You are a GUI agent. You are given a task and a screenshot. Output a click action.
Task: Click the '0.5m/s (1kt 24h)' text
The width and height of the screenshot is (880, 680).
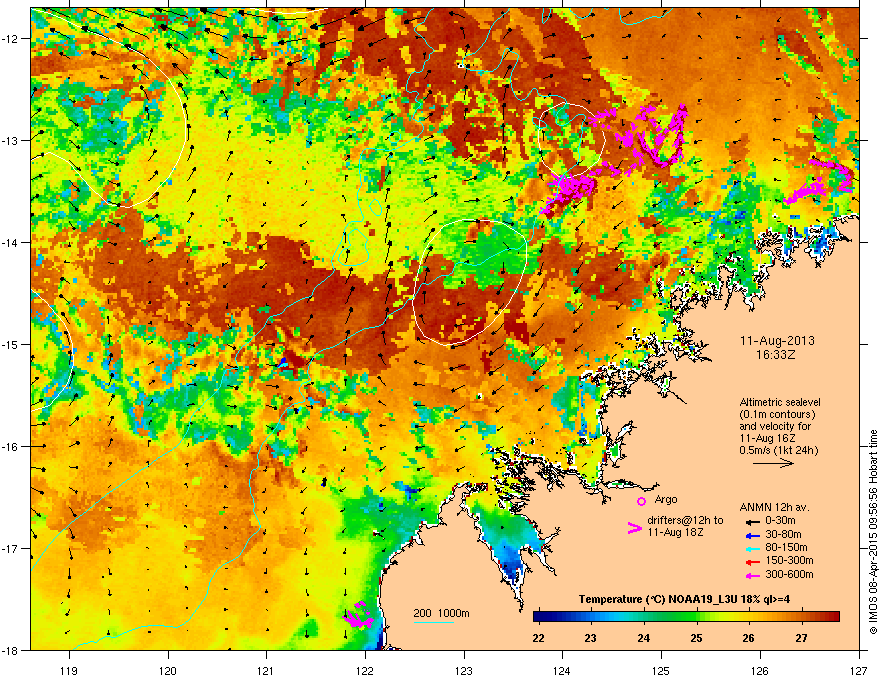[778, 450]
